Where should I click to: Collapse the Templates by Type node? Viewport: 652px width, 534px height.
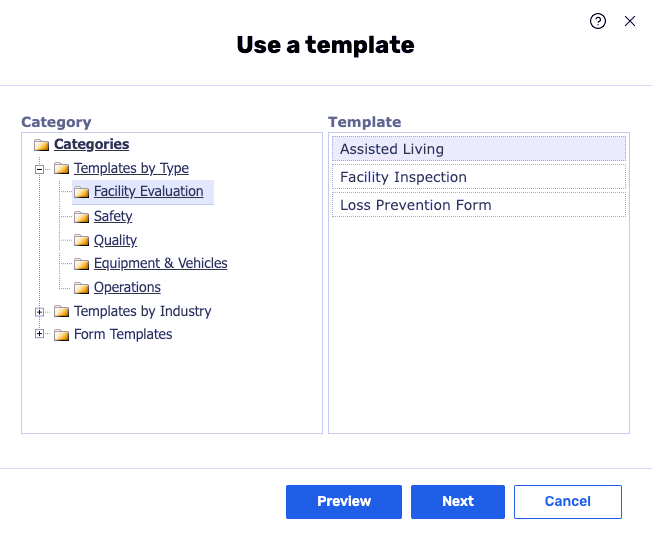pos(40,169)
